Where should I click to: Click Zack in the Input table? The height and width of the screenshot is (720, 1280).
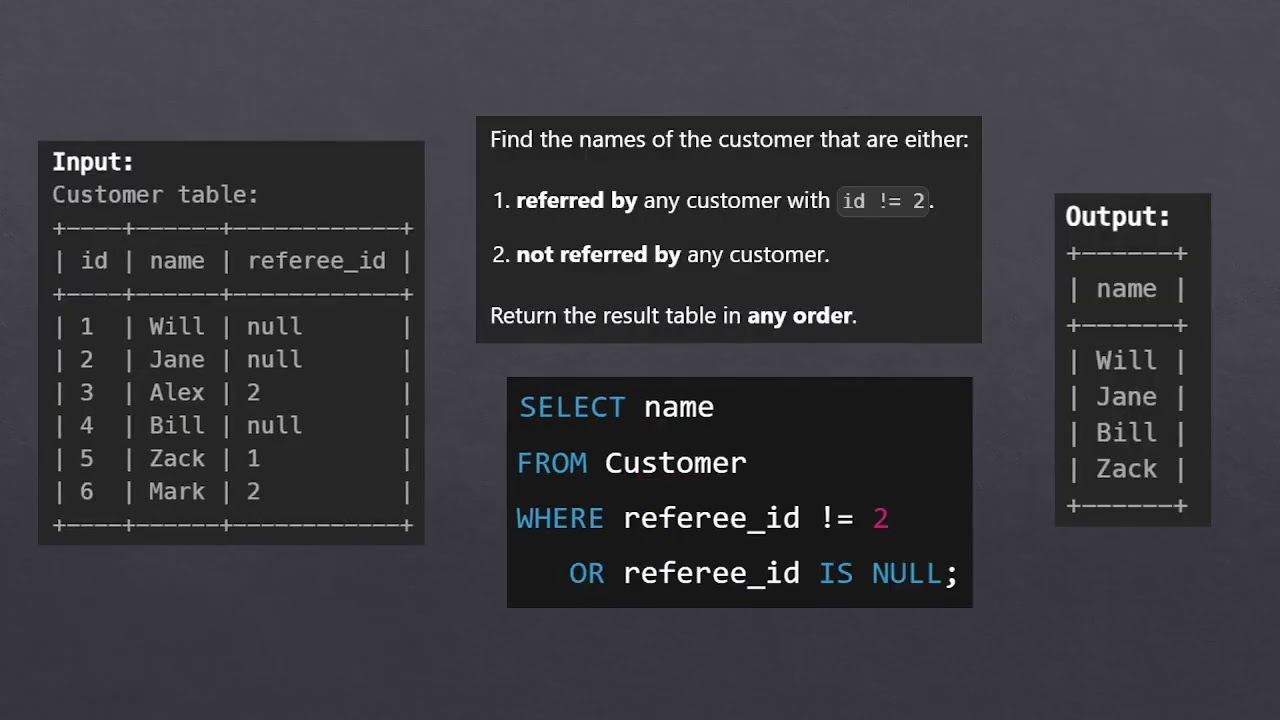[177, 459]
